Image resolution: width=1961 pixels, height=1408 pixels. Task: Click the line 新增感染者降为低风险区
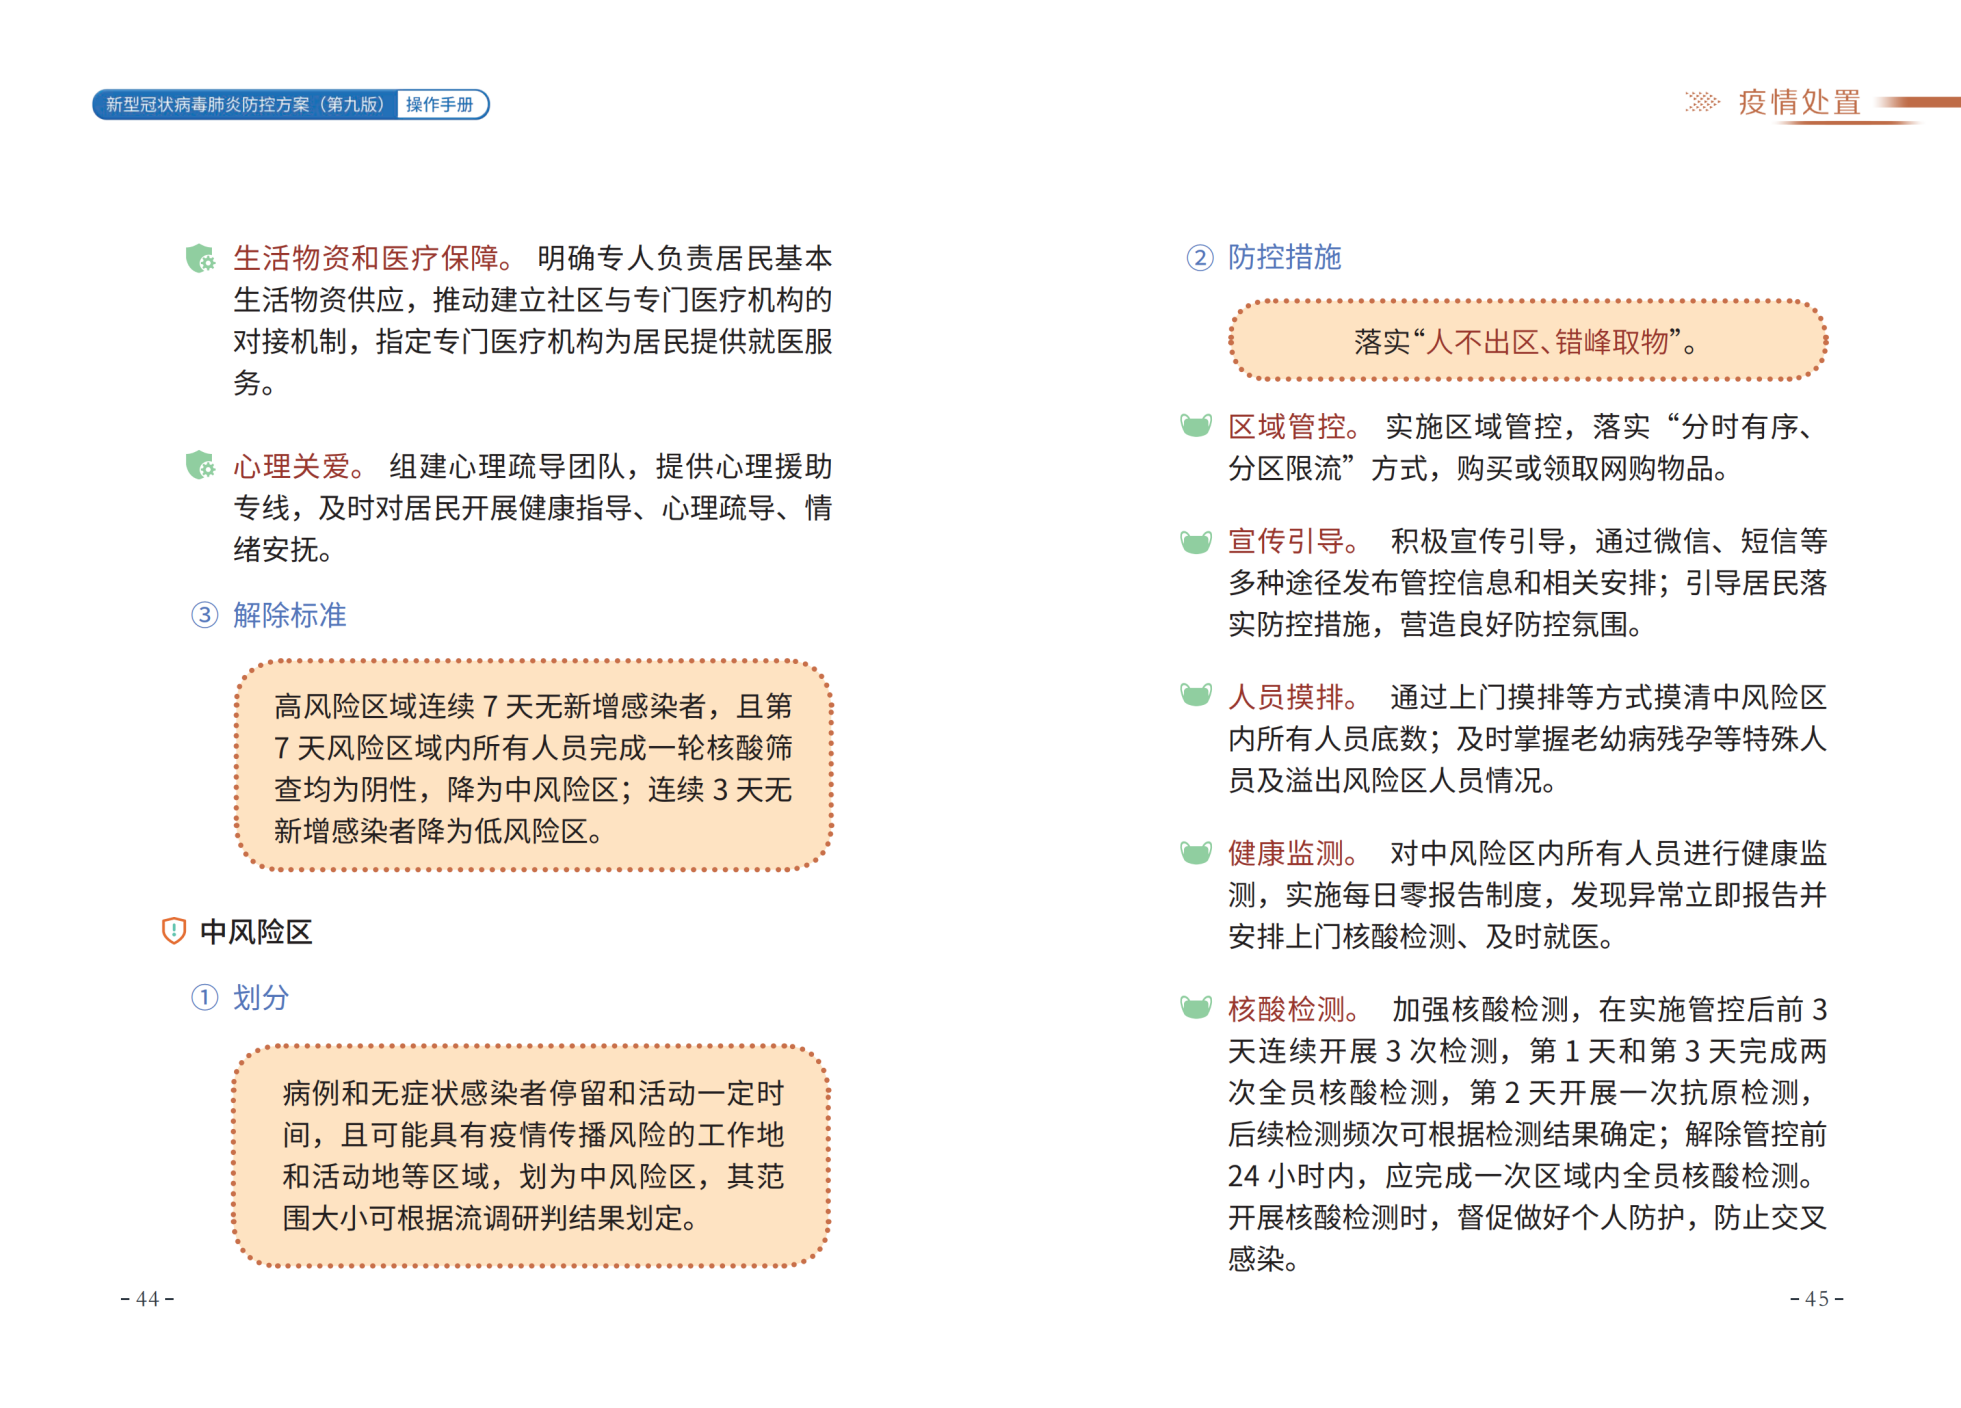click(439, 831)
